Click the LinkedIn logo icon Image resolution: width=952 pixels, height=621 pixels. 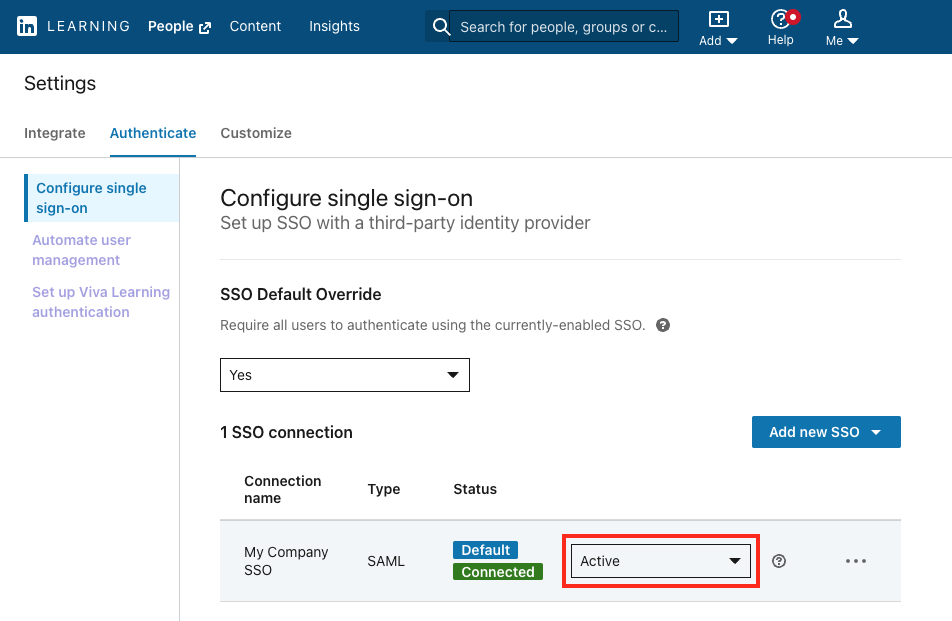[27, 26]
